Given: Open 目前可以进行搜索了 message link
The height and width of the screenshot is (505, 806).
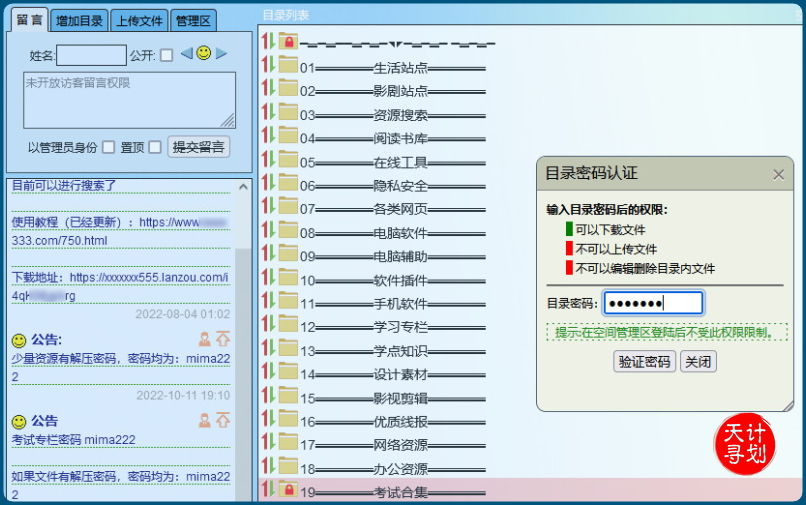Looking at the screenshot, I should click(64, 185).
